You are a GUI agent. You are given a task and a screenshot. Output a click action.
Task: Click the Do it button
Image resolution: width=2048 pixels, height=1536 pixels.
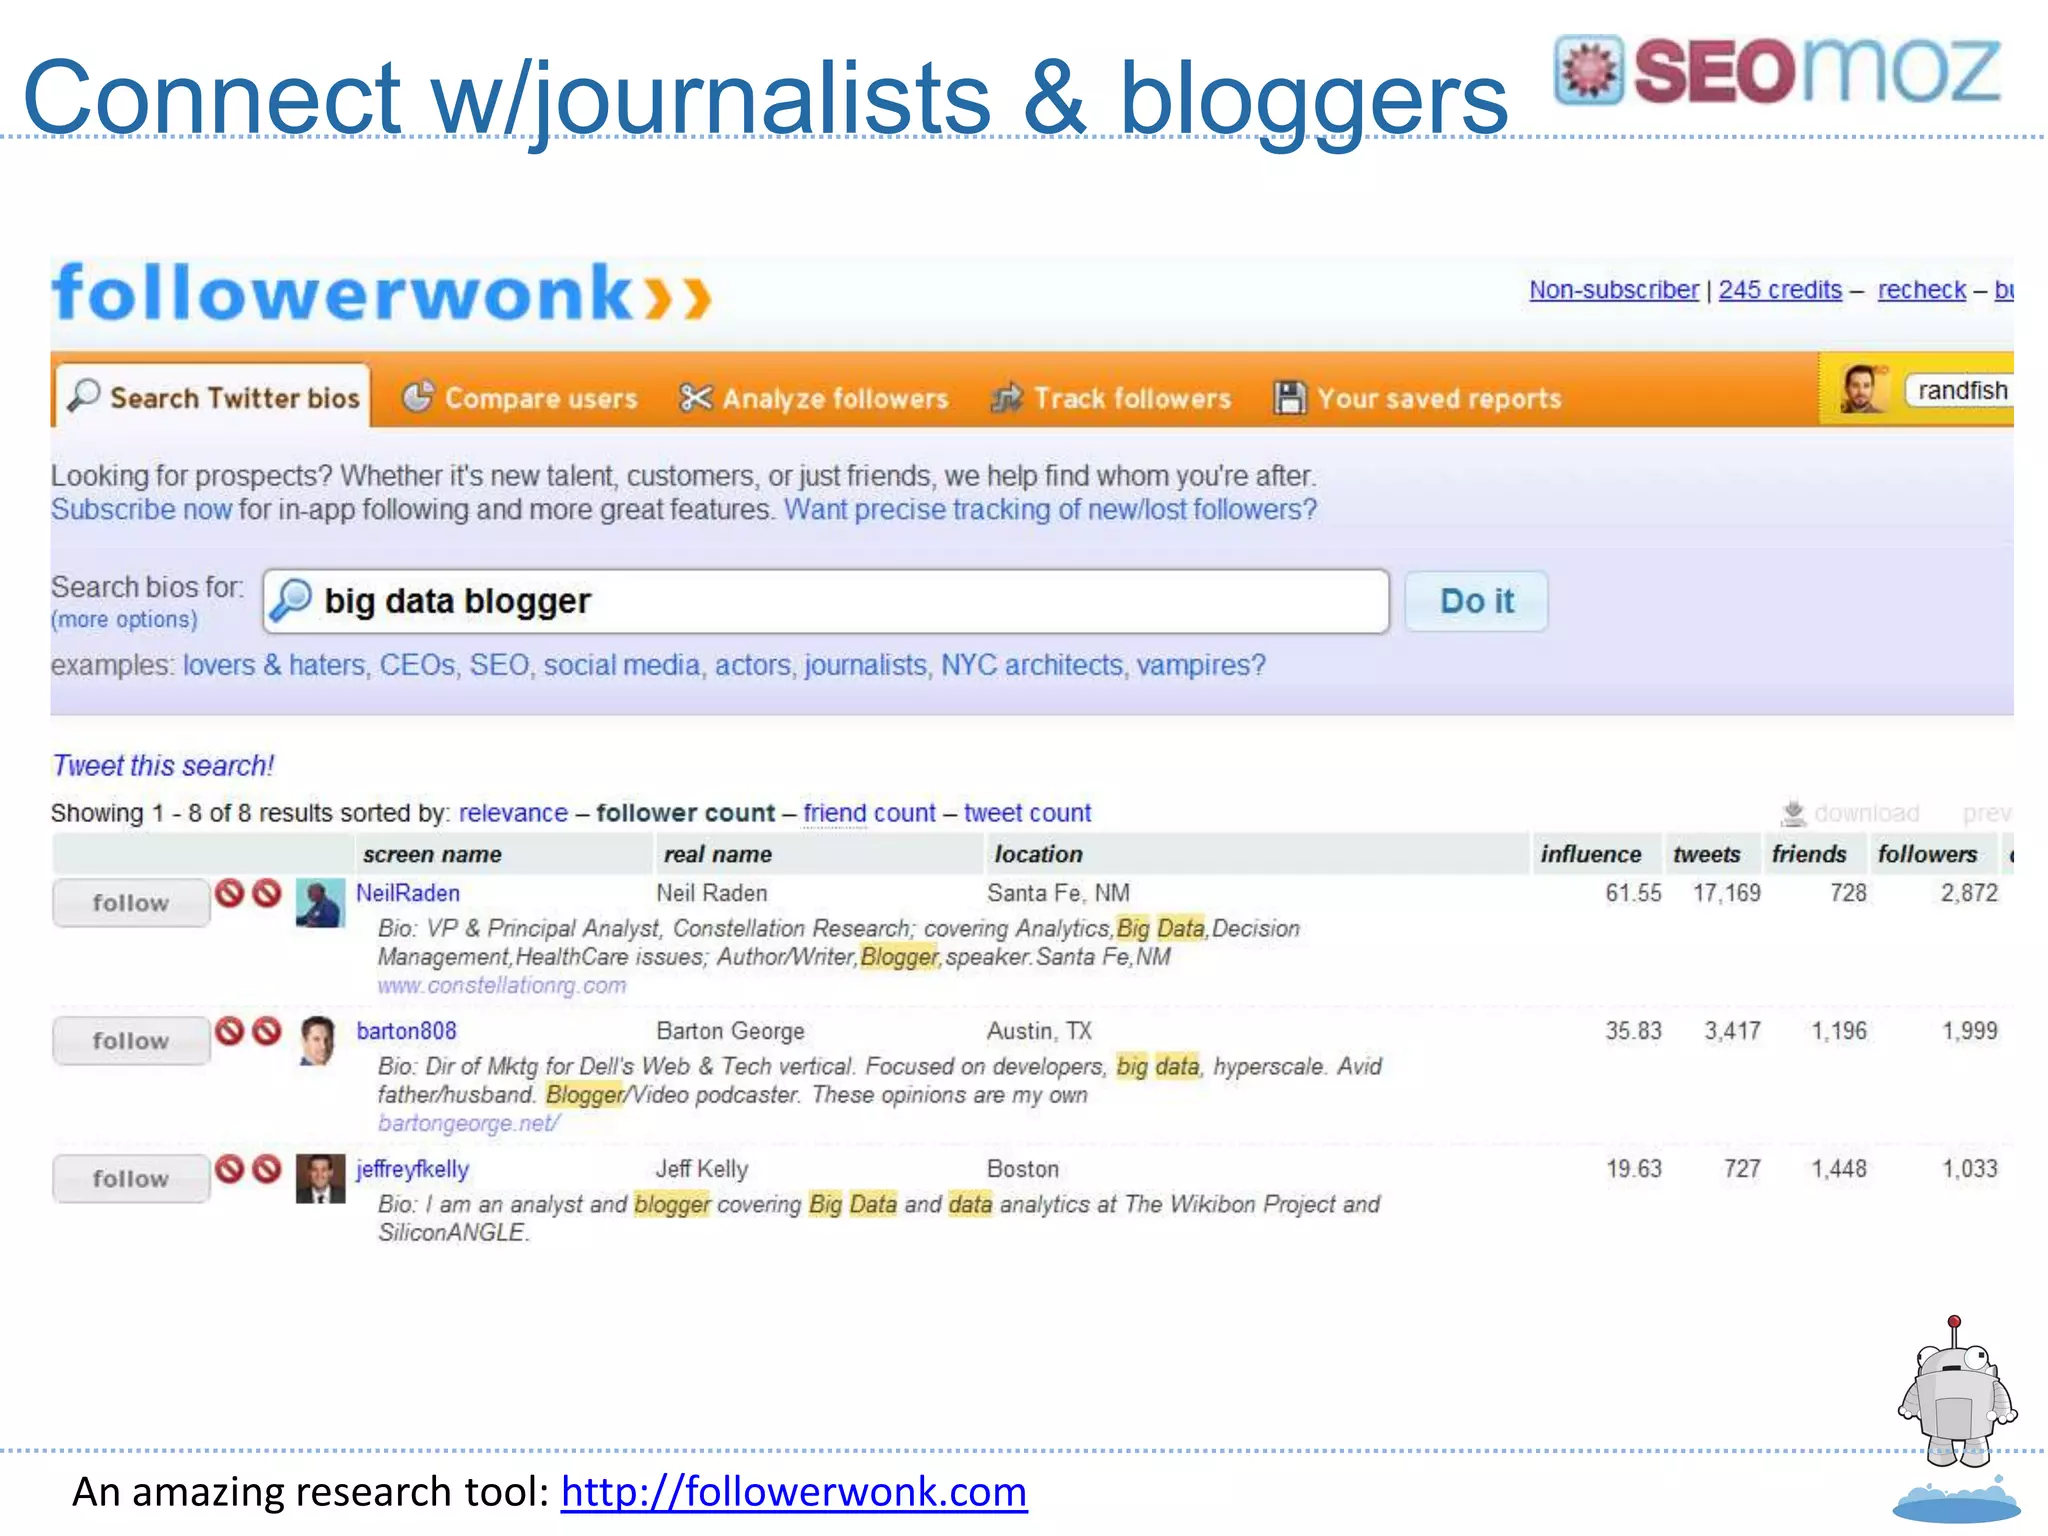point(1476,601)
